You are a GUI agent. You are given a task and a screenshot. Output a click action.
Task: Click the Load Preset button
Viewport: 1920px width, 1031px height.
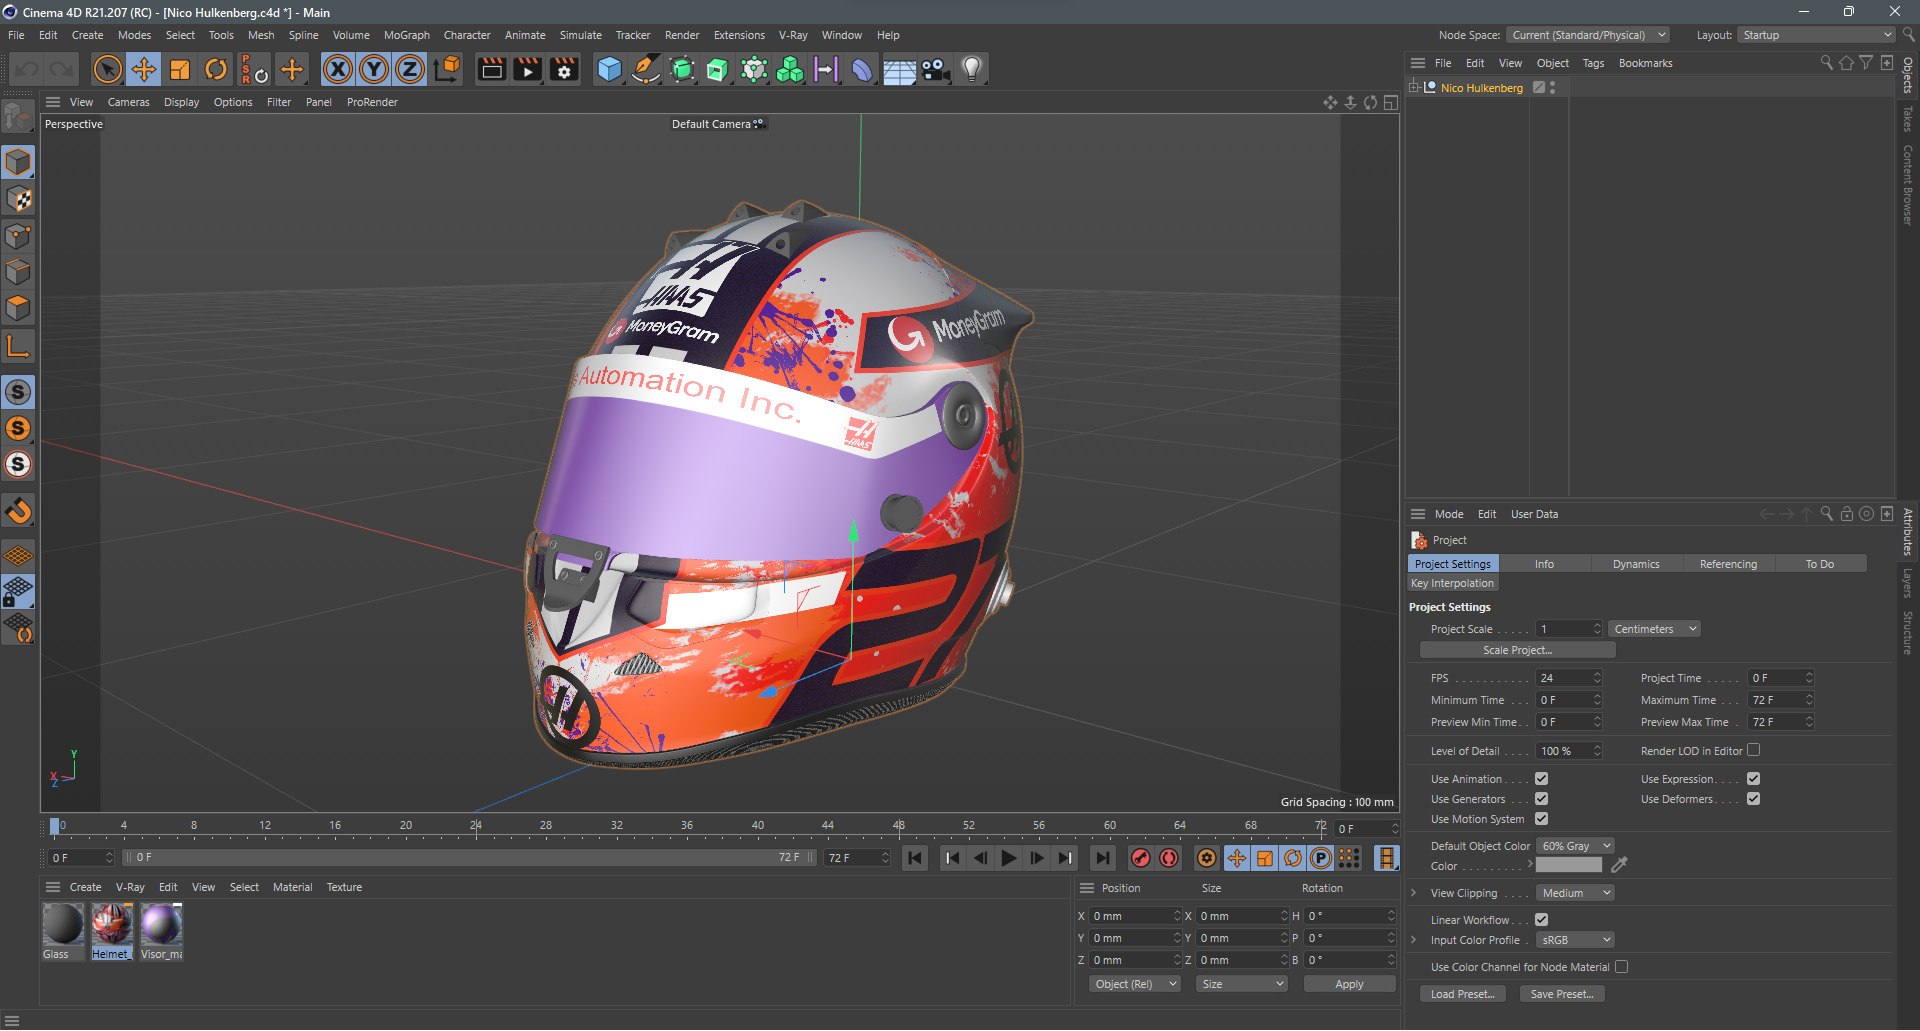click(1462, 994)
